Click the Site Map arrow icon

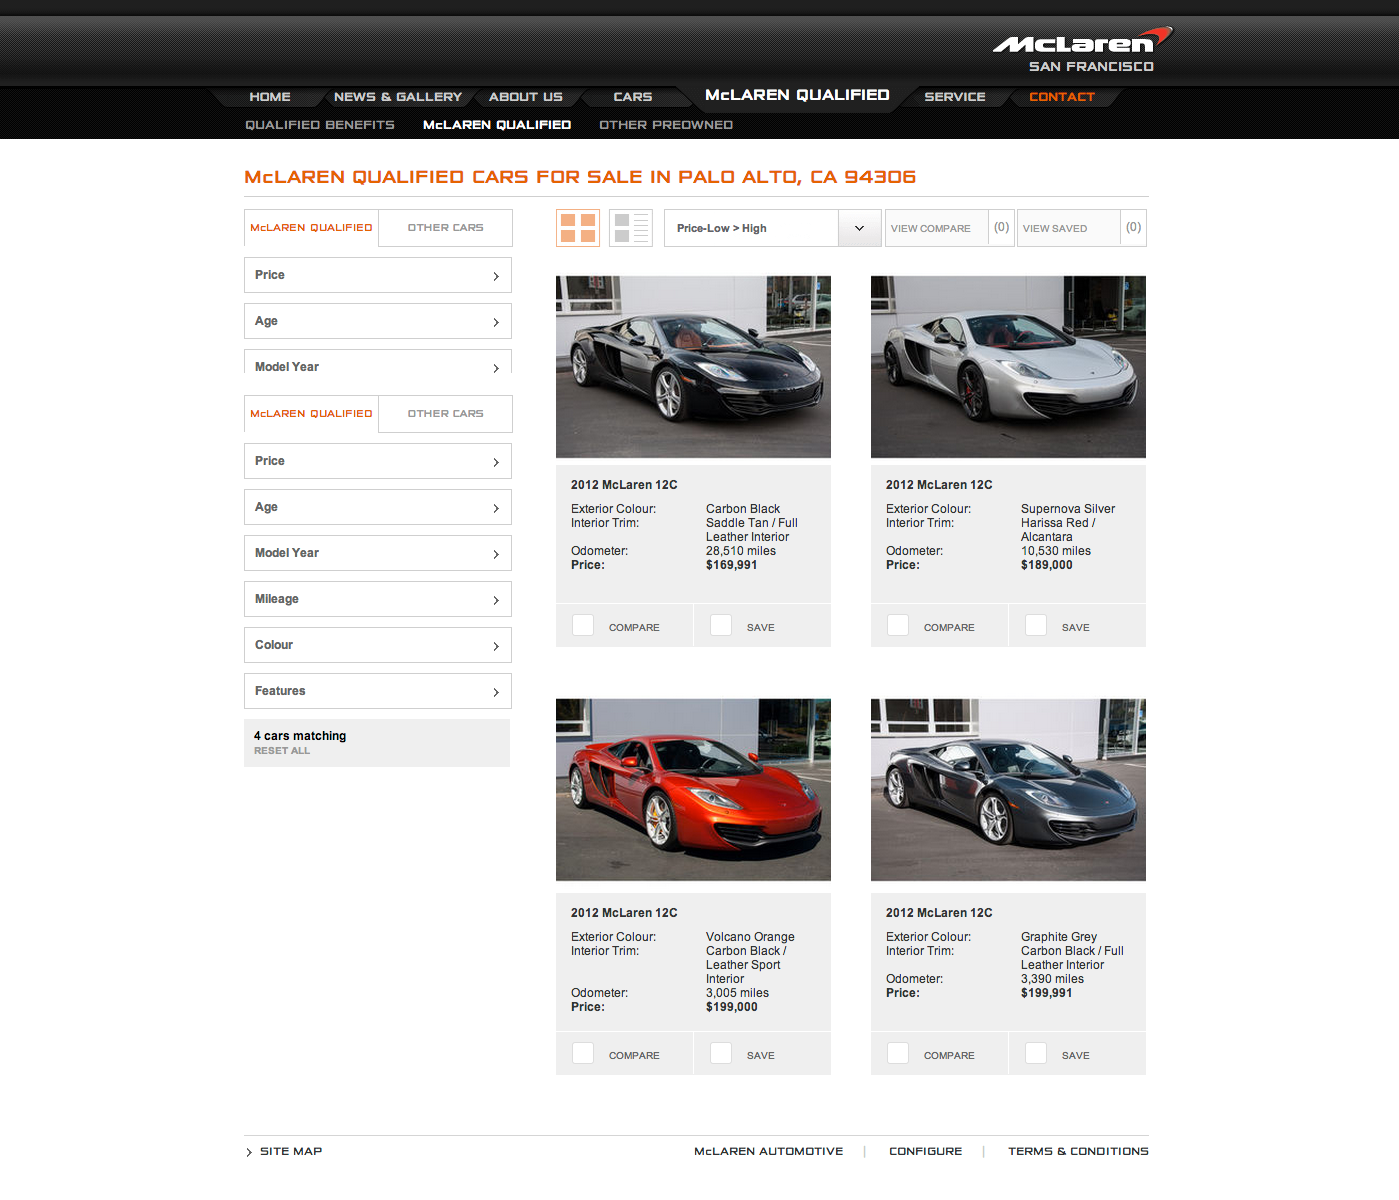249,1152
